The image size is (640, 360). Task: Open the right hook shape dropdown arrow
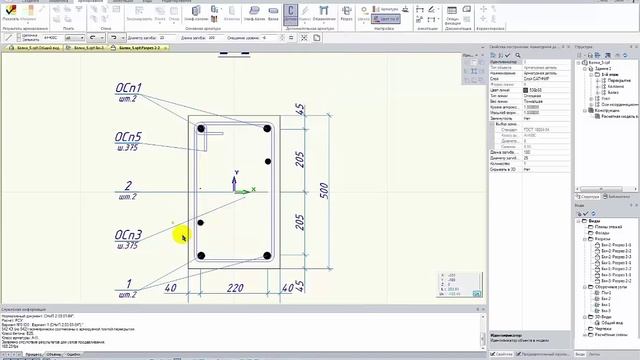[x=122, y=38]
